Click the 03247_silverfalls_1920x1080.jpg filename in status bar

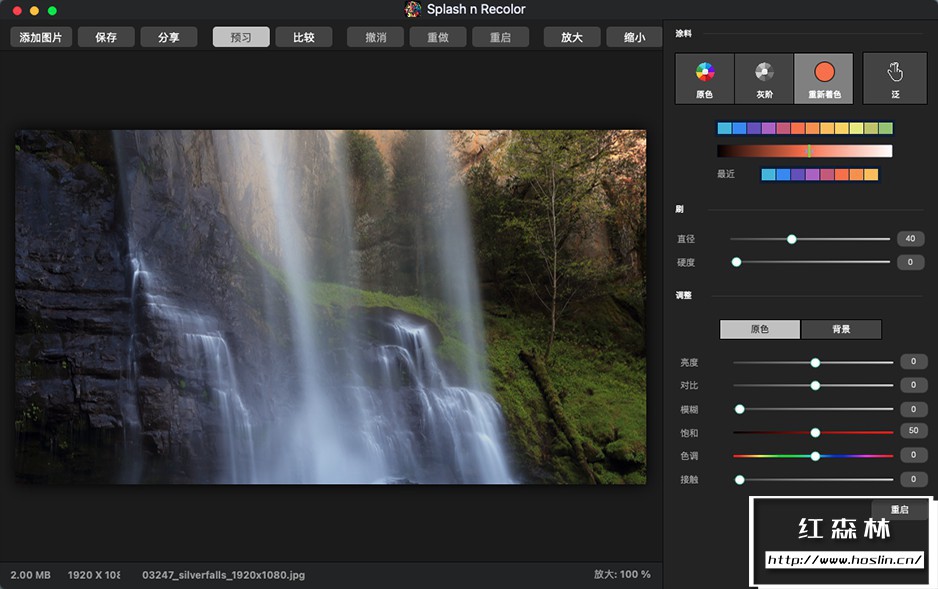coord(223,575)
